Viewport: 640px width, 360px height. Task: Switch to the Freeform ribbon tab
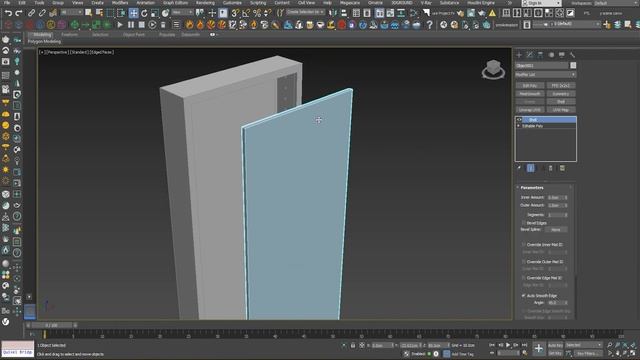click(69, 35)
